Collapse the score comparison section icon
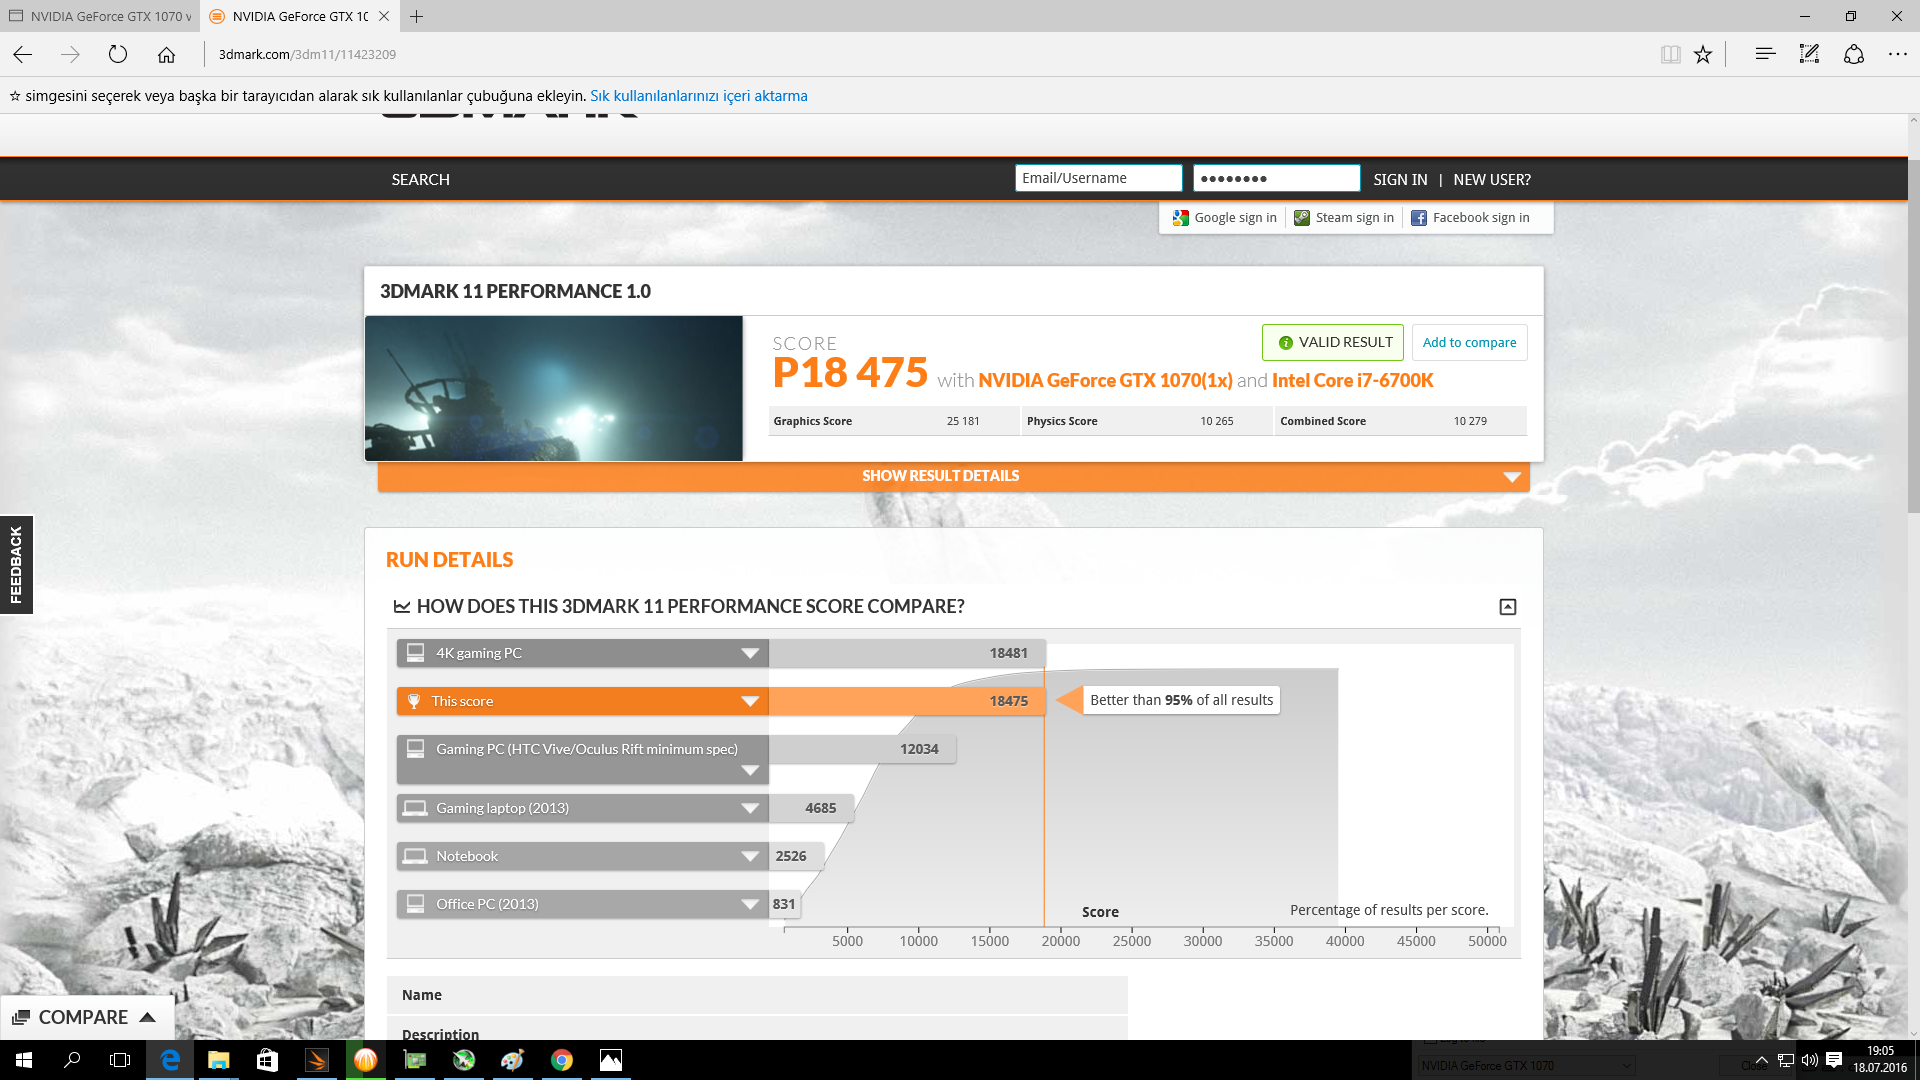Screen dimensions: 1920x1080 [1508, 607]
